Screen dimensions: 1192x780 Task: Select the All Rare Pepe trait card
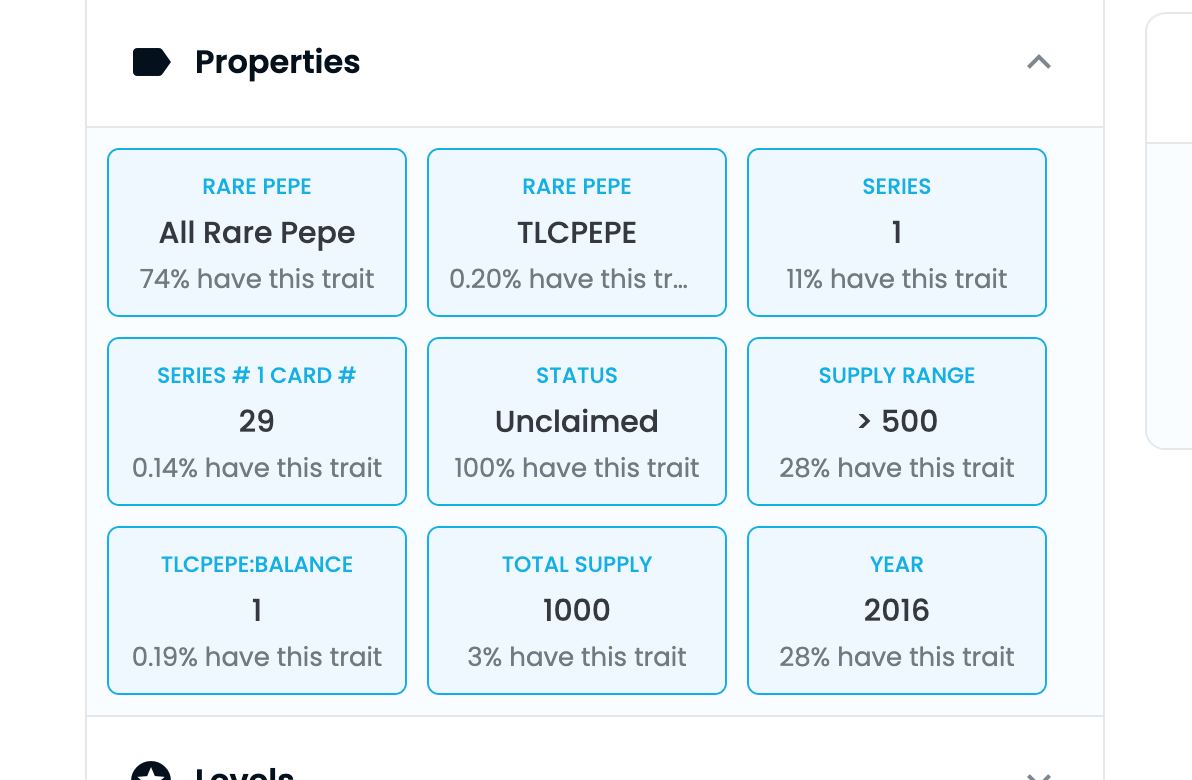pyautogui.click(x=257, y=233)
